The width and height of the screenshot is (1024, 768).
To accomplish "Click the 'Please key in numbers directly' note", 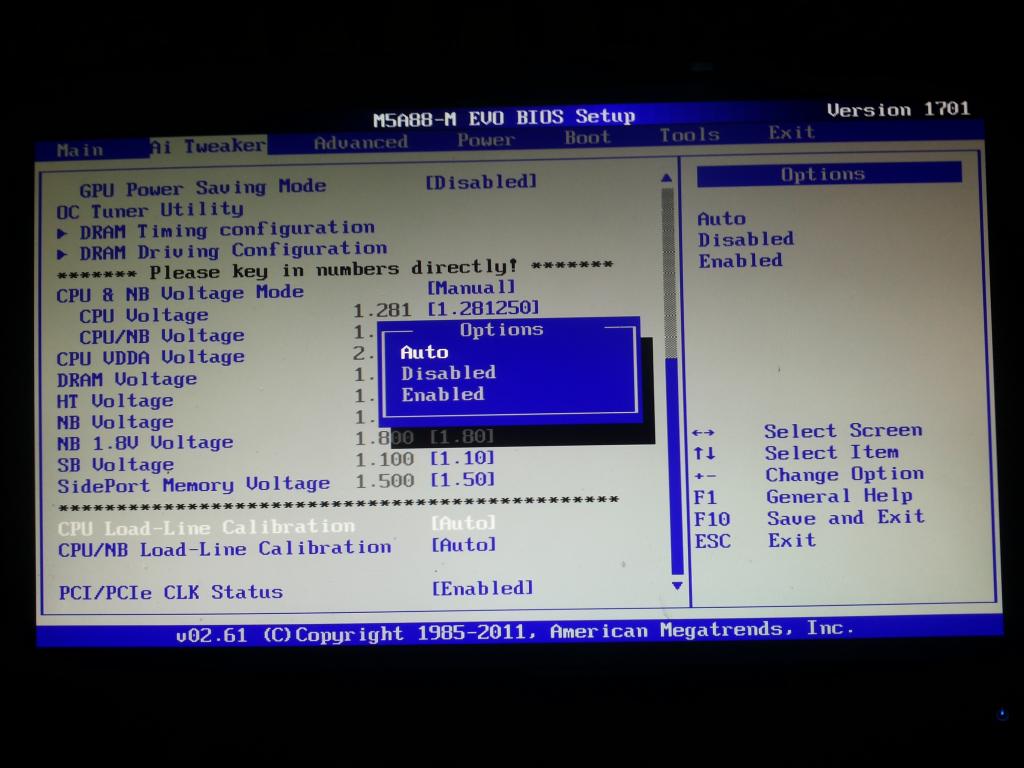I will pos(335,268).
